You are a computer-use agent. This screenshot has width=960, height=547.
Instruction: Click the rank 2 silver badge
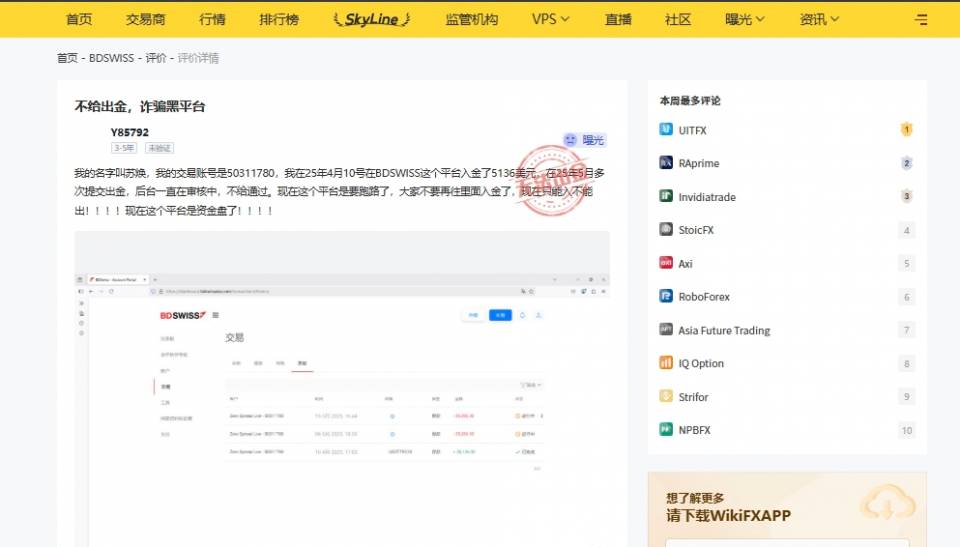pyautogui.click(x=907, y=163)
